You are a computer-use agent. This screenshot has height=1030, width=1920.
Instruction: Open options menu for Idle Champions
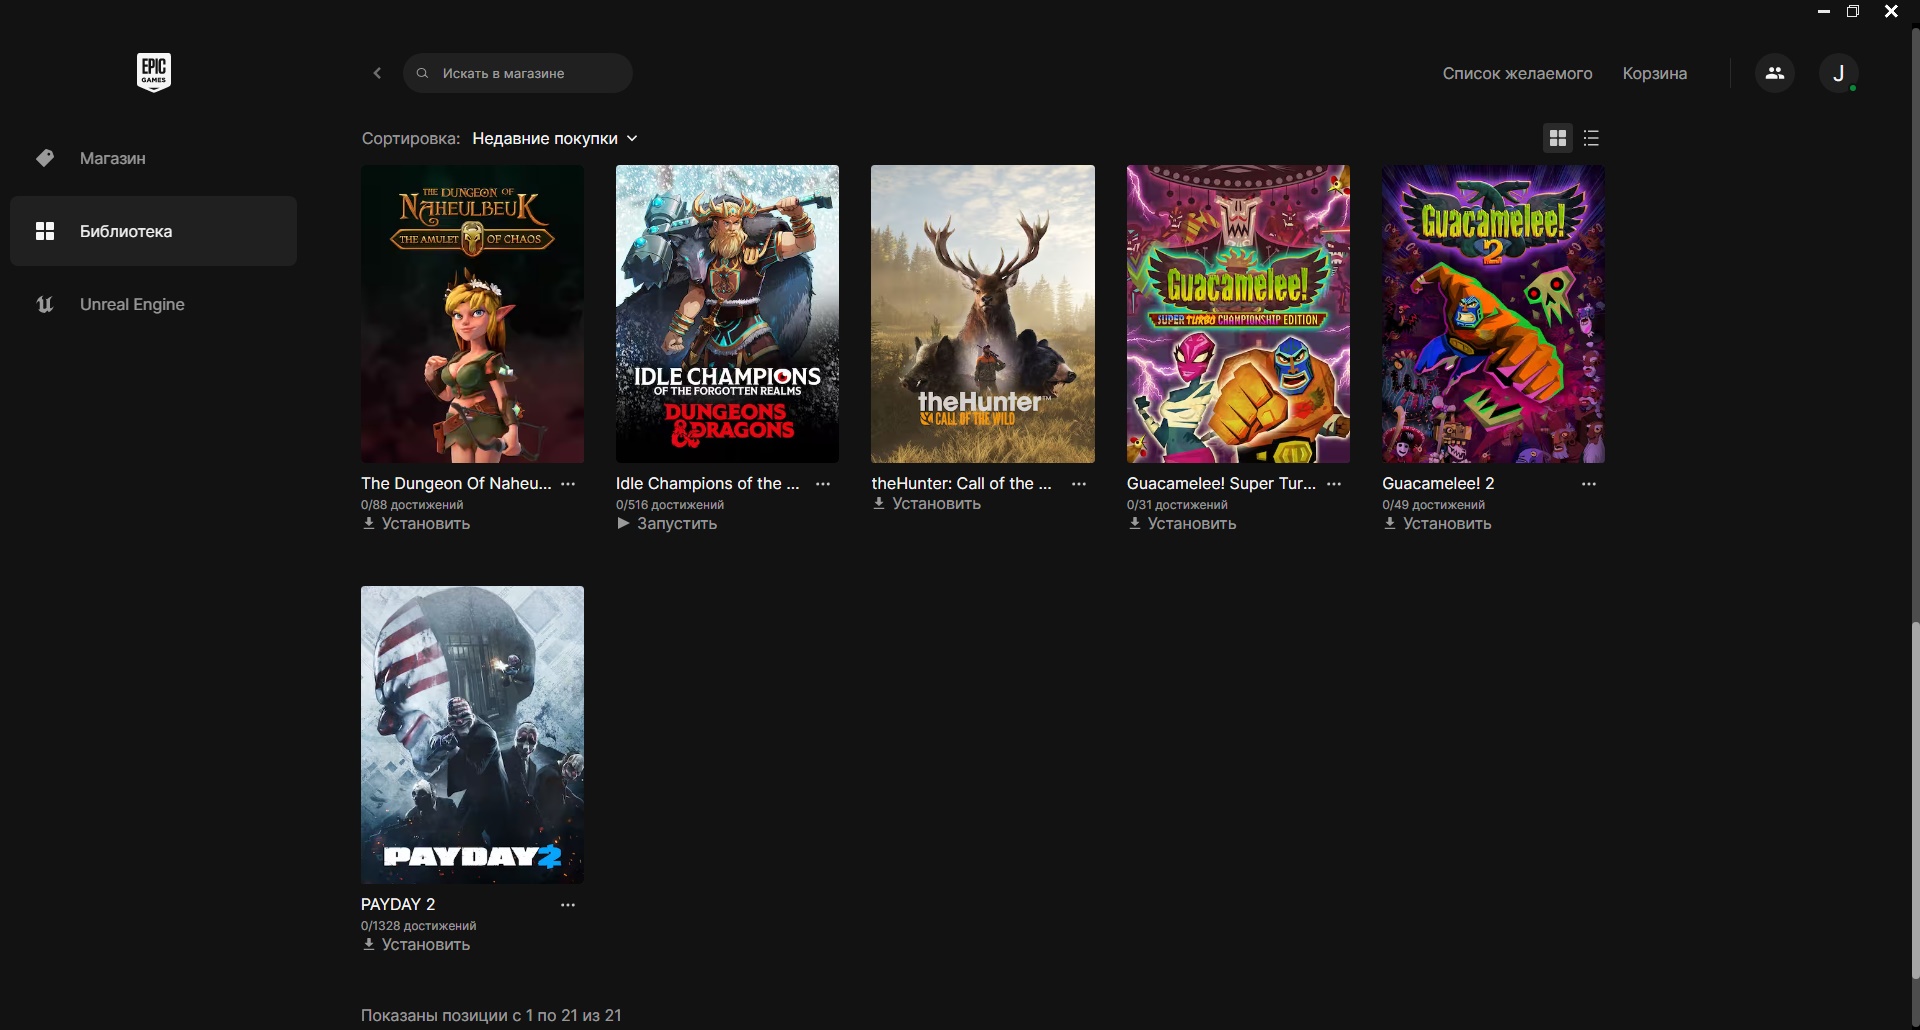823,483
